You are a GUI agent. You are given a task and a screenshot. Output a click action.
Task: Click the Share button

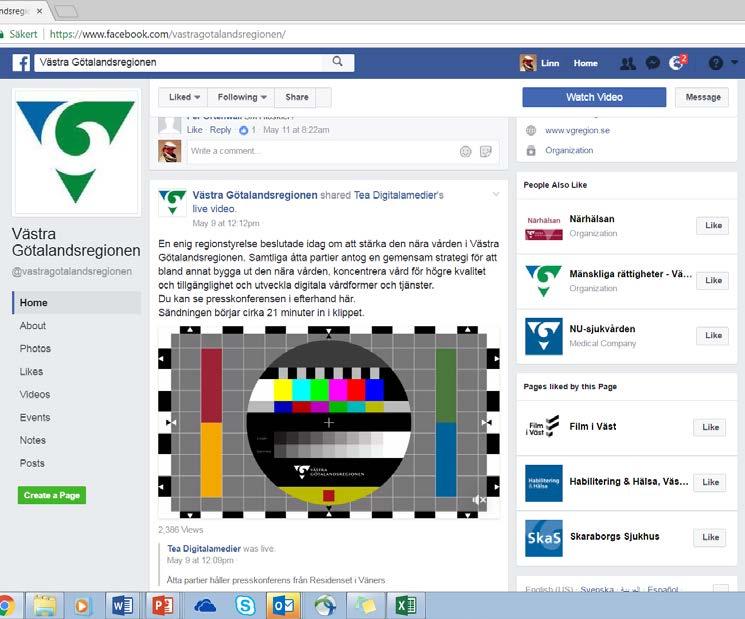pyautogui.click(x=296, y=97)
